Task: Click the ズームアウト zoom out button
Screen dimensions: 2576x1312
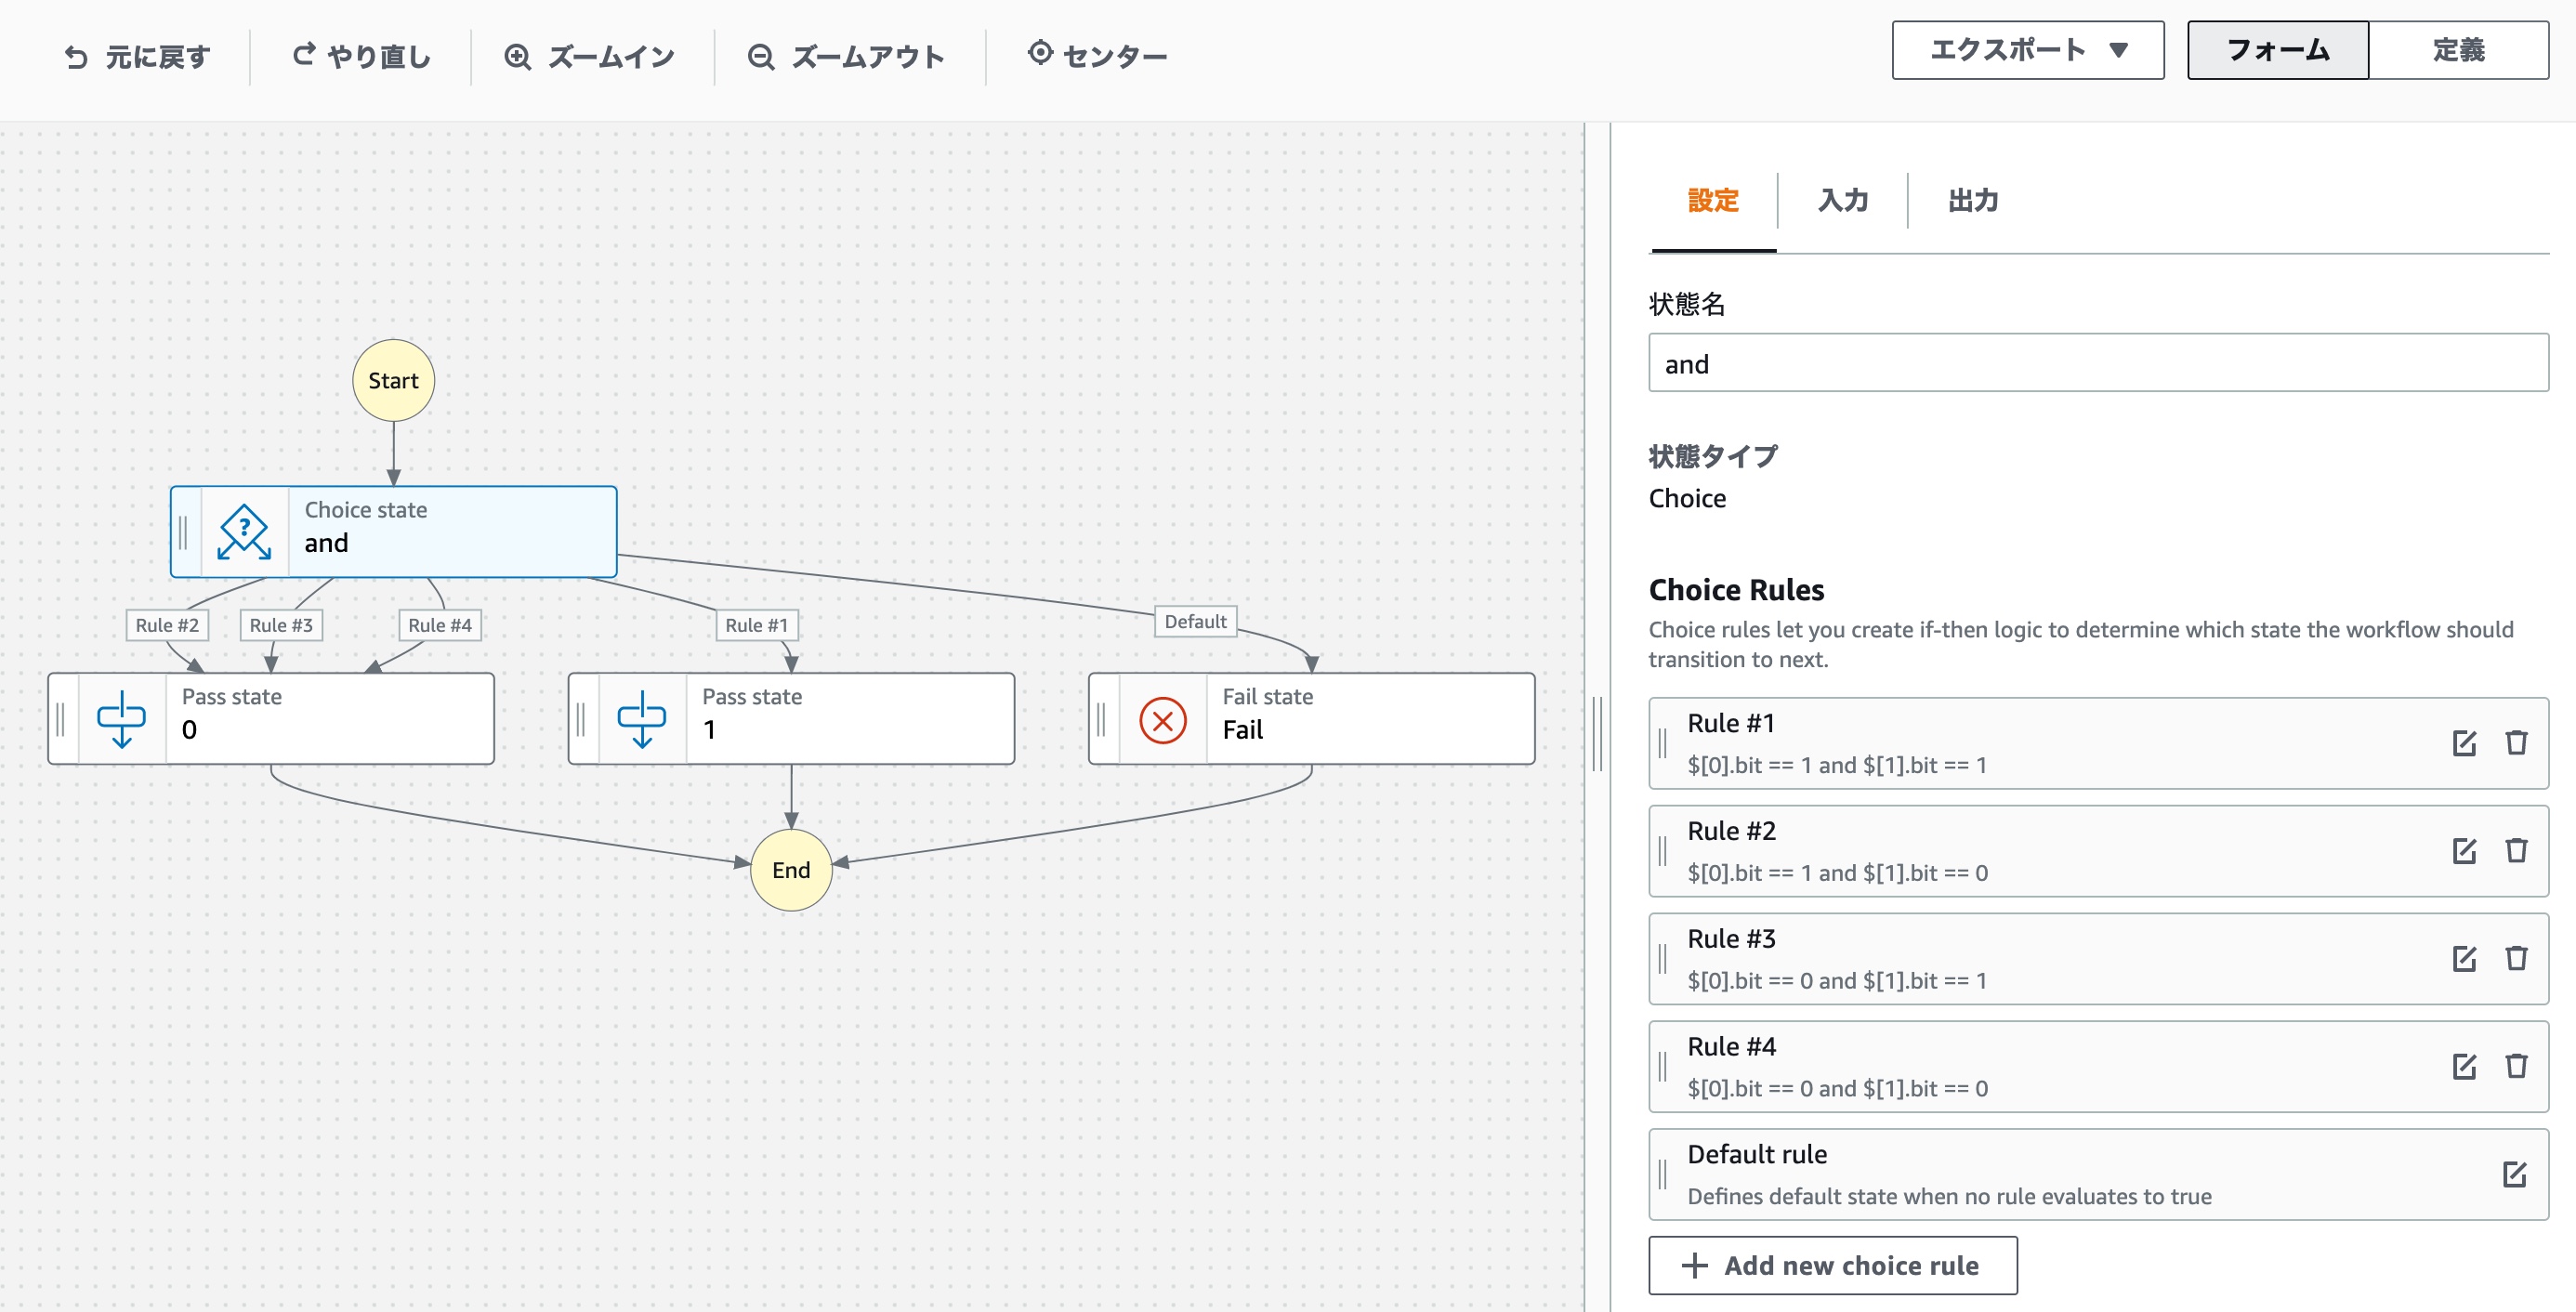Action: (846, 57)
